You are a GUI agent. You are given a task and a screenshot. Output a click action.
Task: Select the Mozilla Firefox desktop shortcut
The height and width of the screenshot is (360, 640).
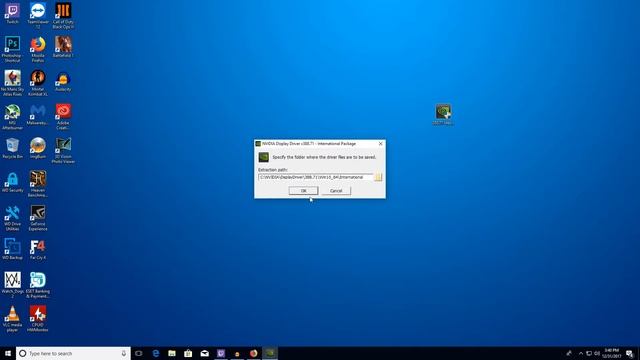point(38,49)
